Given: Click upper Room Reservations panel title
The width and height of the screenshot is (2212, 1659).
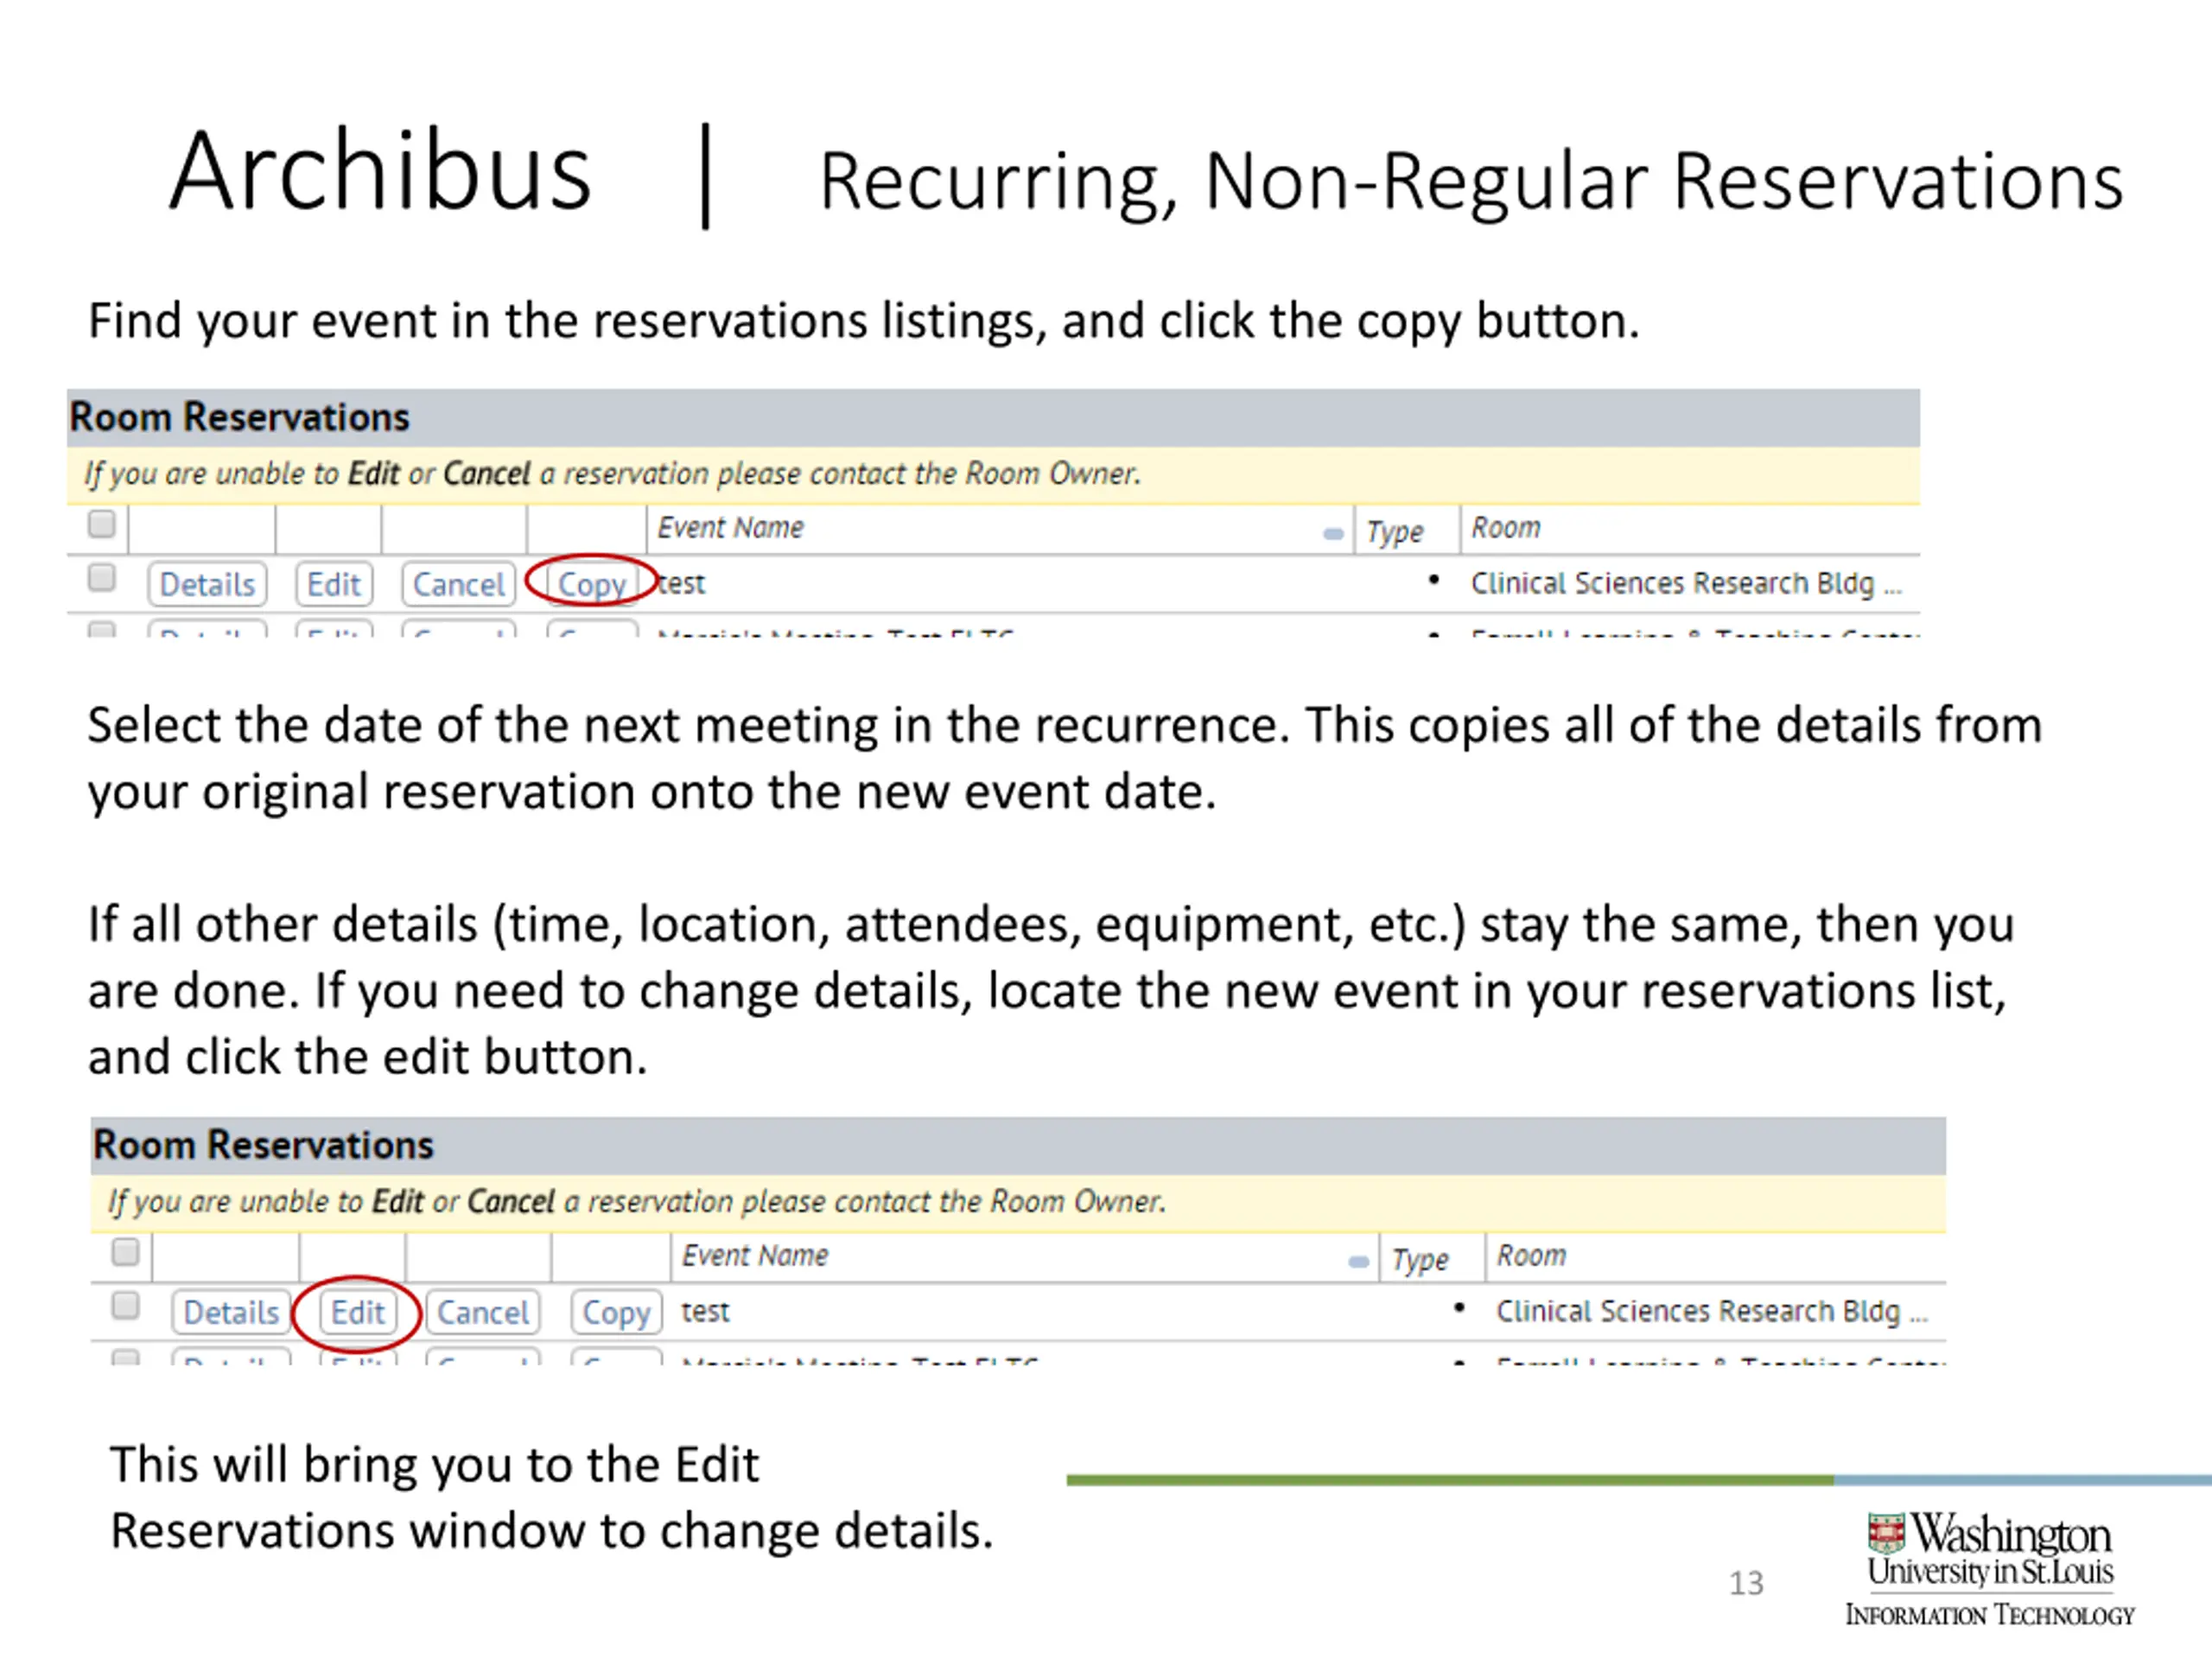Looking at the screenshot, I should [240, 417].
